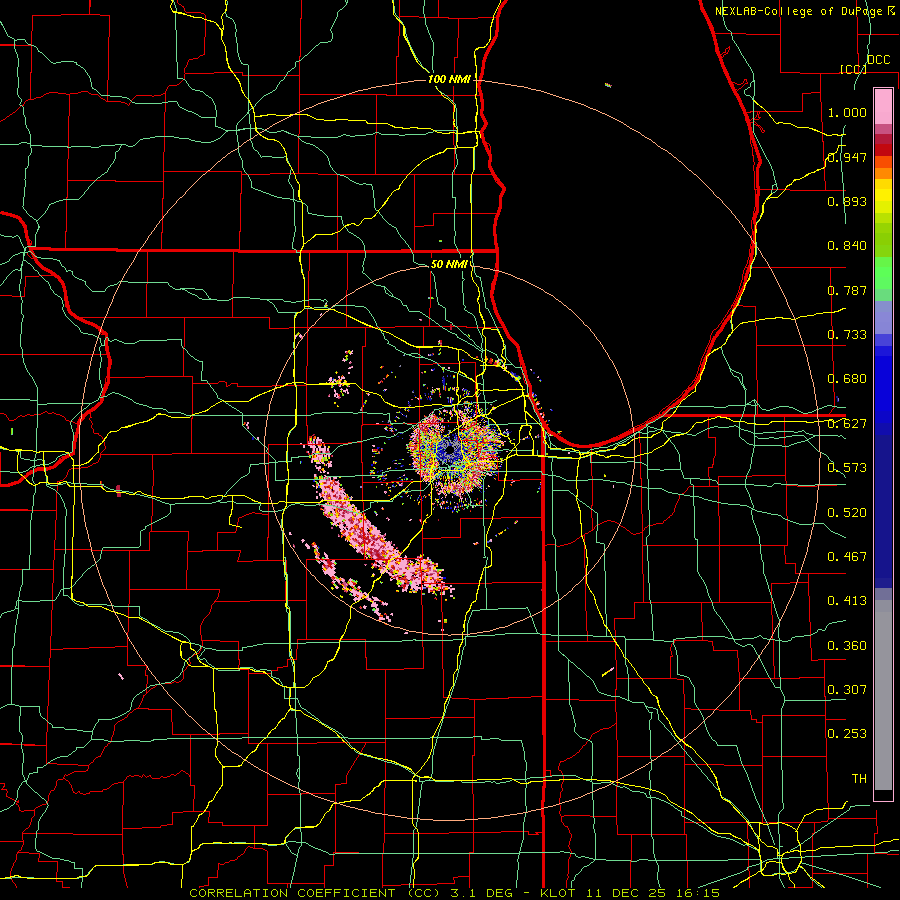The height and width of the screenshot is (900, 900).
Task: Select the 0.627 scale value
Action: coord(847,424)
